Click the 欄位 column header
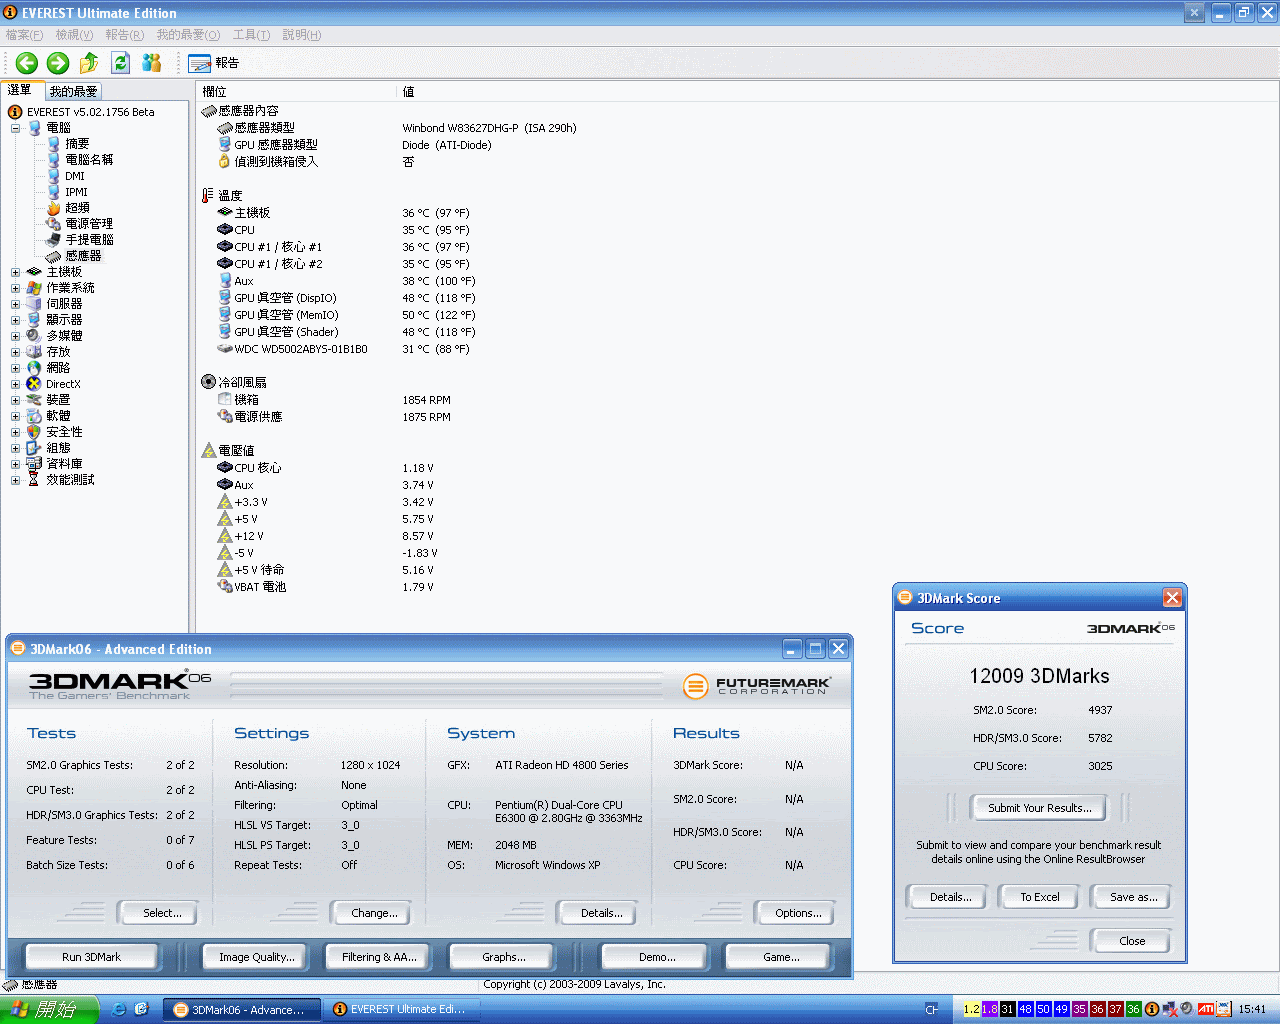The height and width of the screenshot is (1024, 1280). coord(215,91)
